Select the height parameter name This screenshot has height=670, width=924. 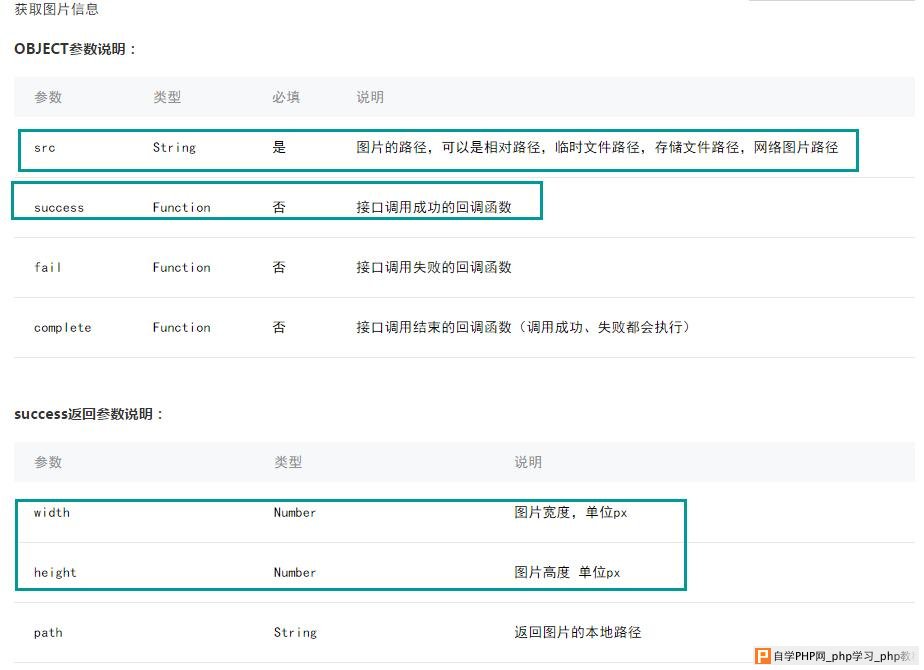(55, 573)
